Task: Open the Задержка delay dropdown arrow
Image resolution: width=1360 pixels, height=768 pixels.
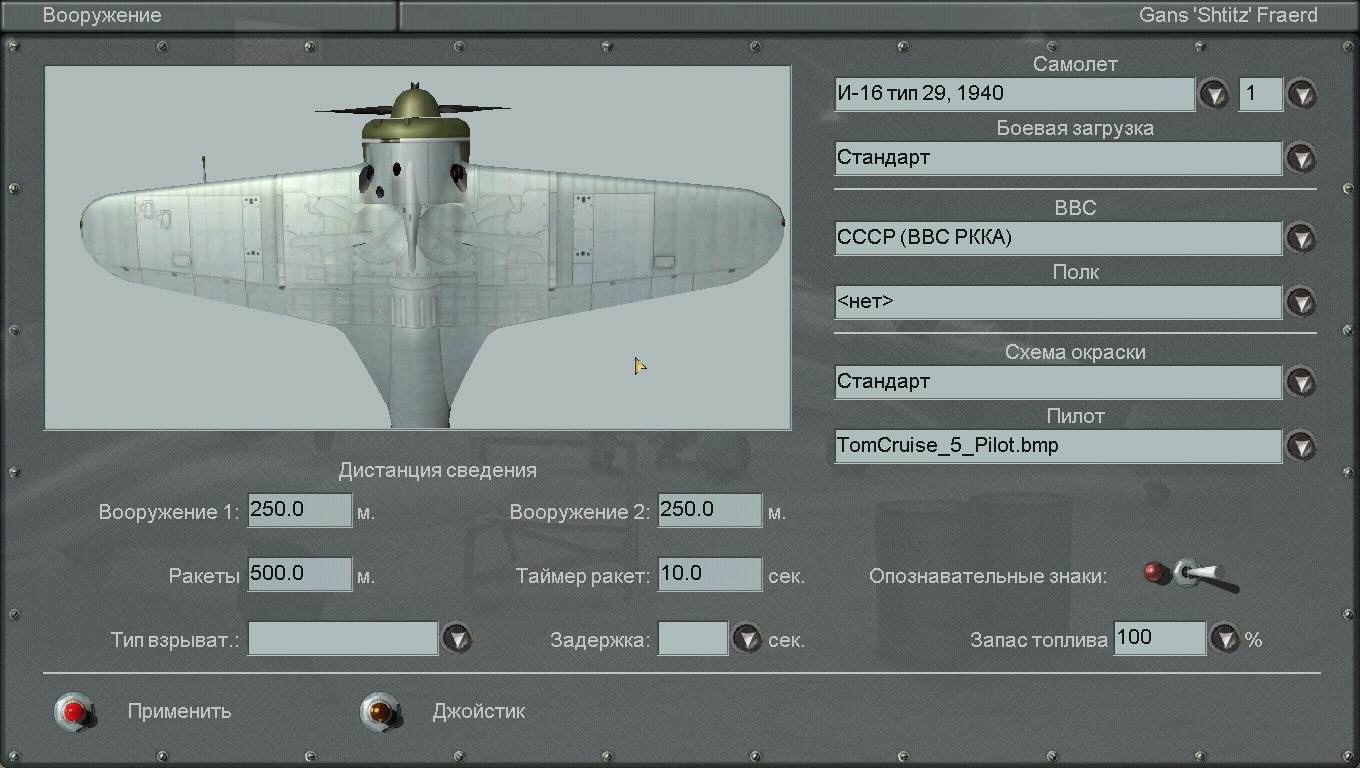Action: 747,638
